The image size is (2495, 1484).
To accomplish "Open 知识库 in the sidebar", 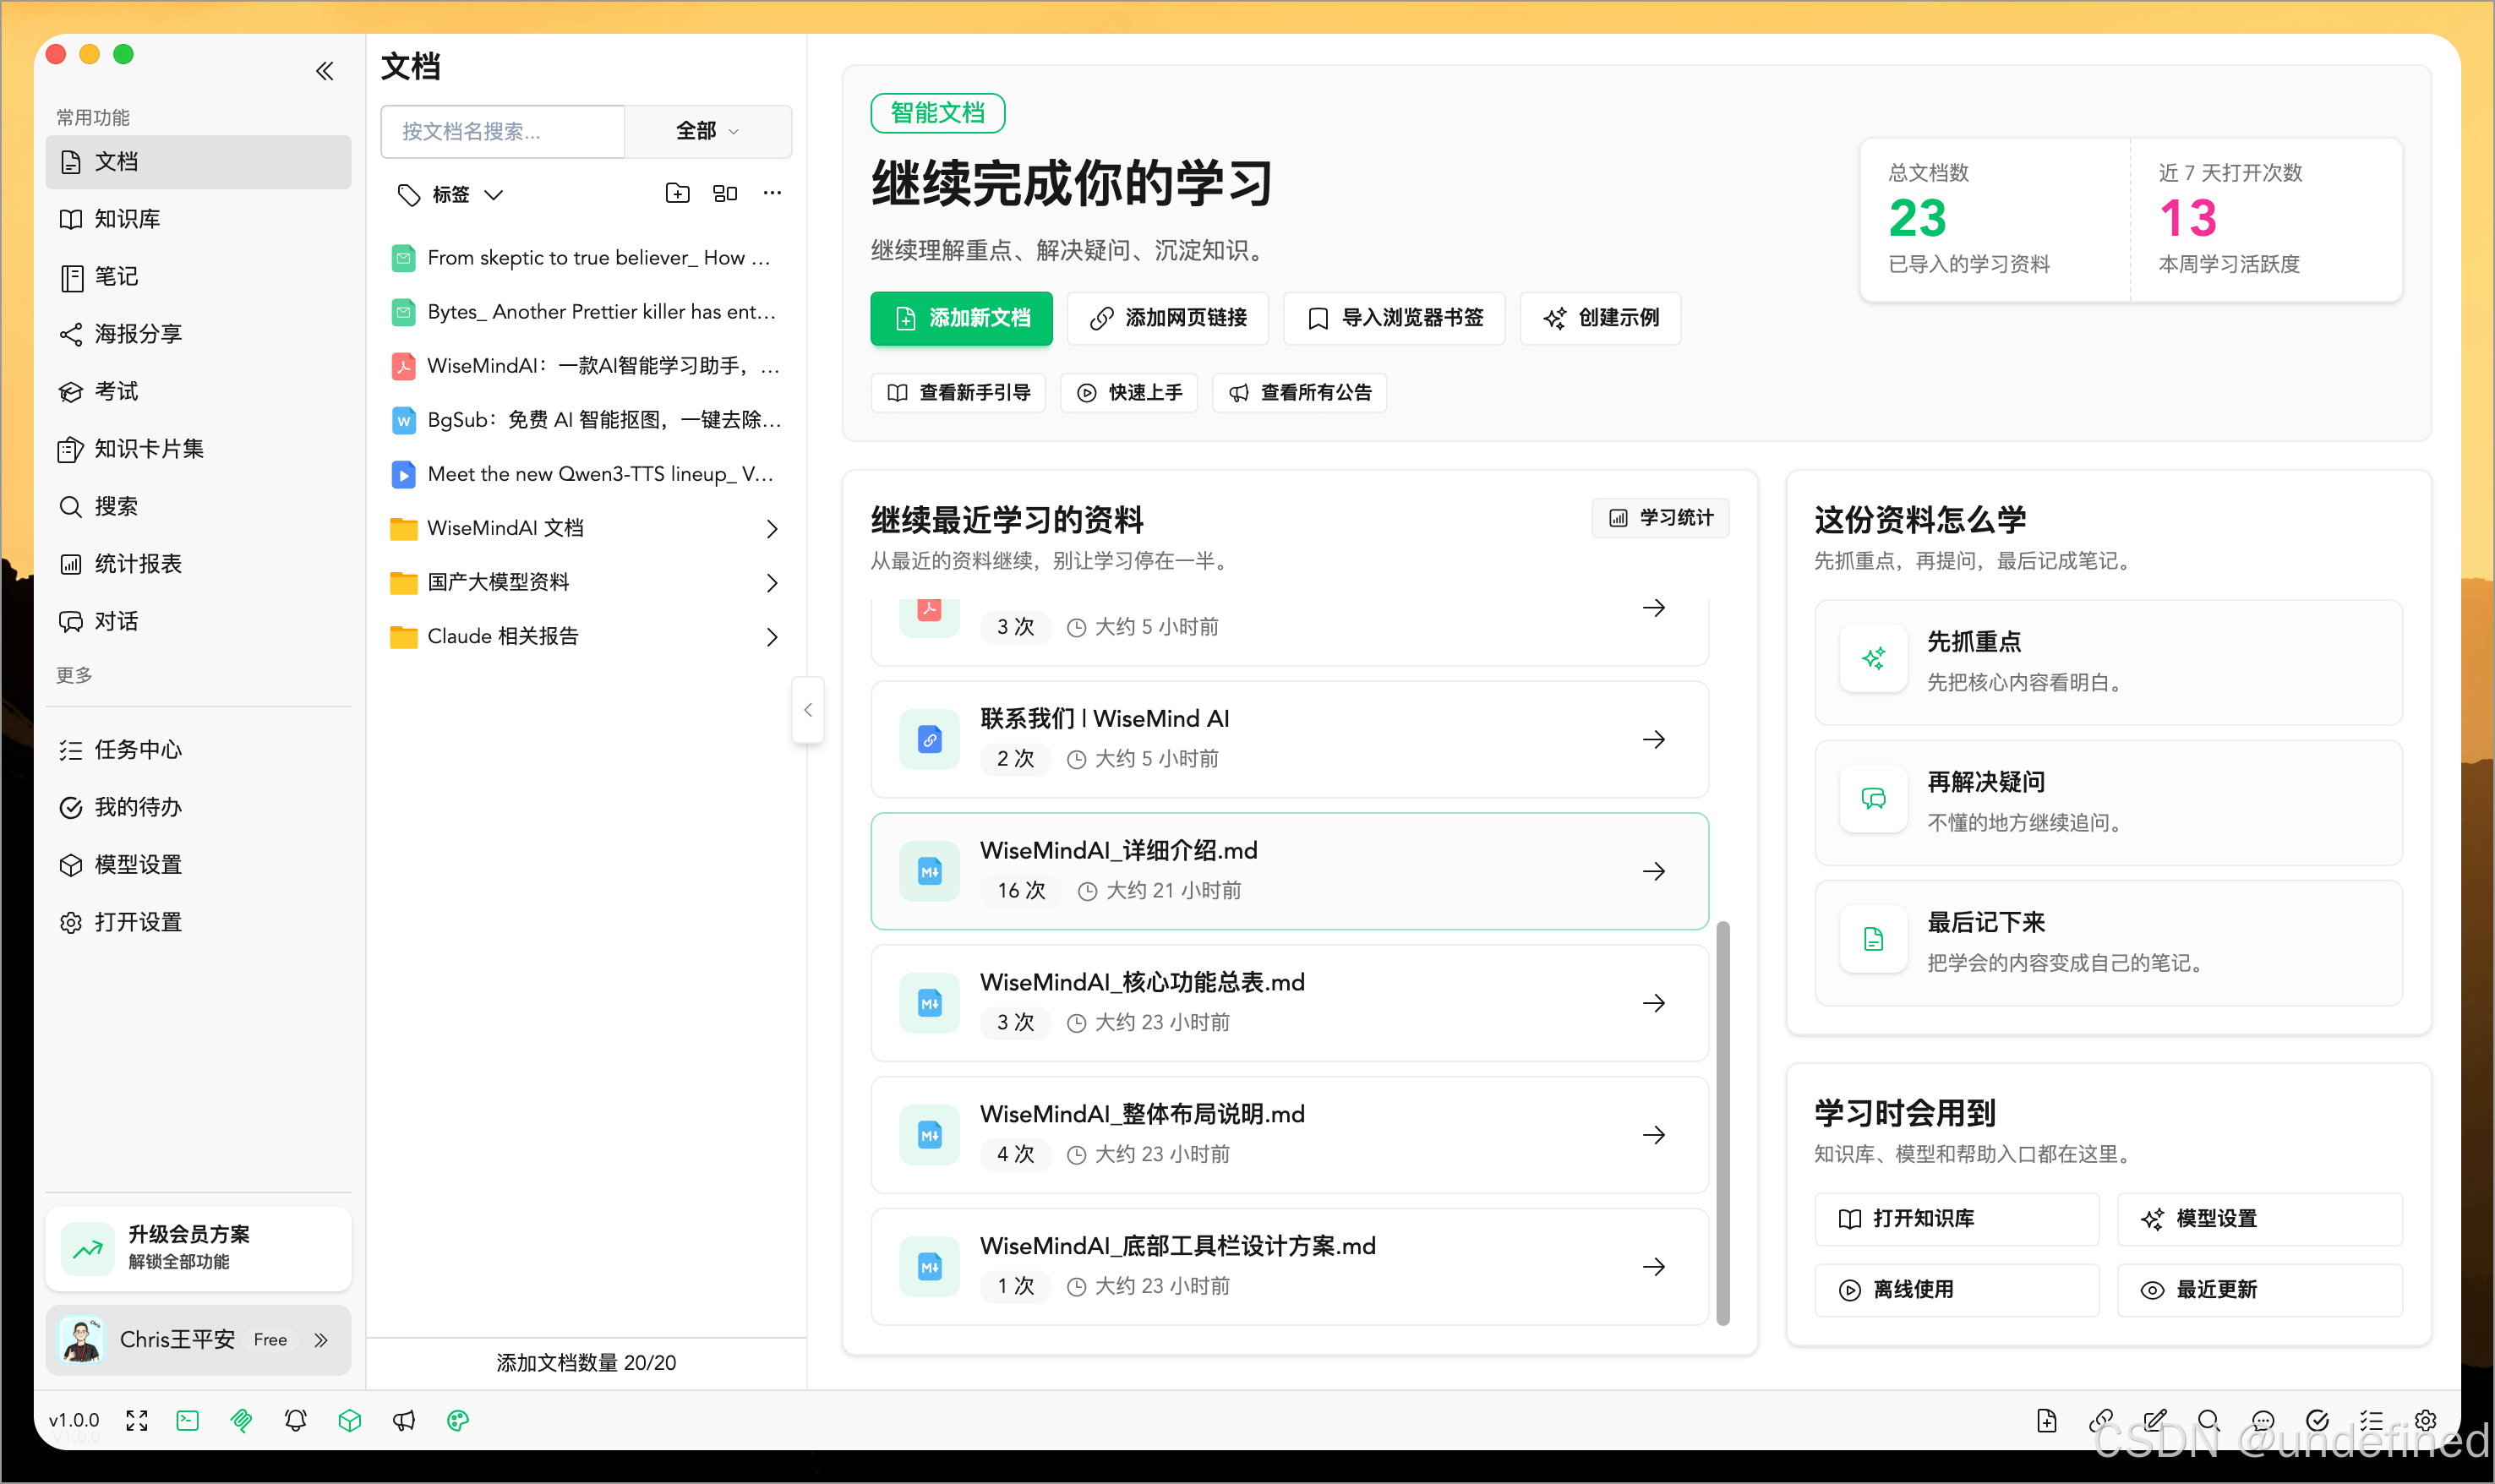I will [127, 219].
